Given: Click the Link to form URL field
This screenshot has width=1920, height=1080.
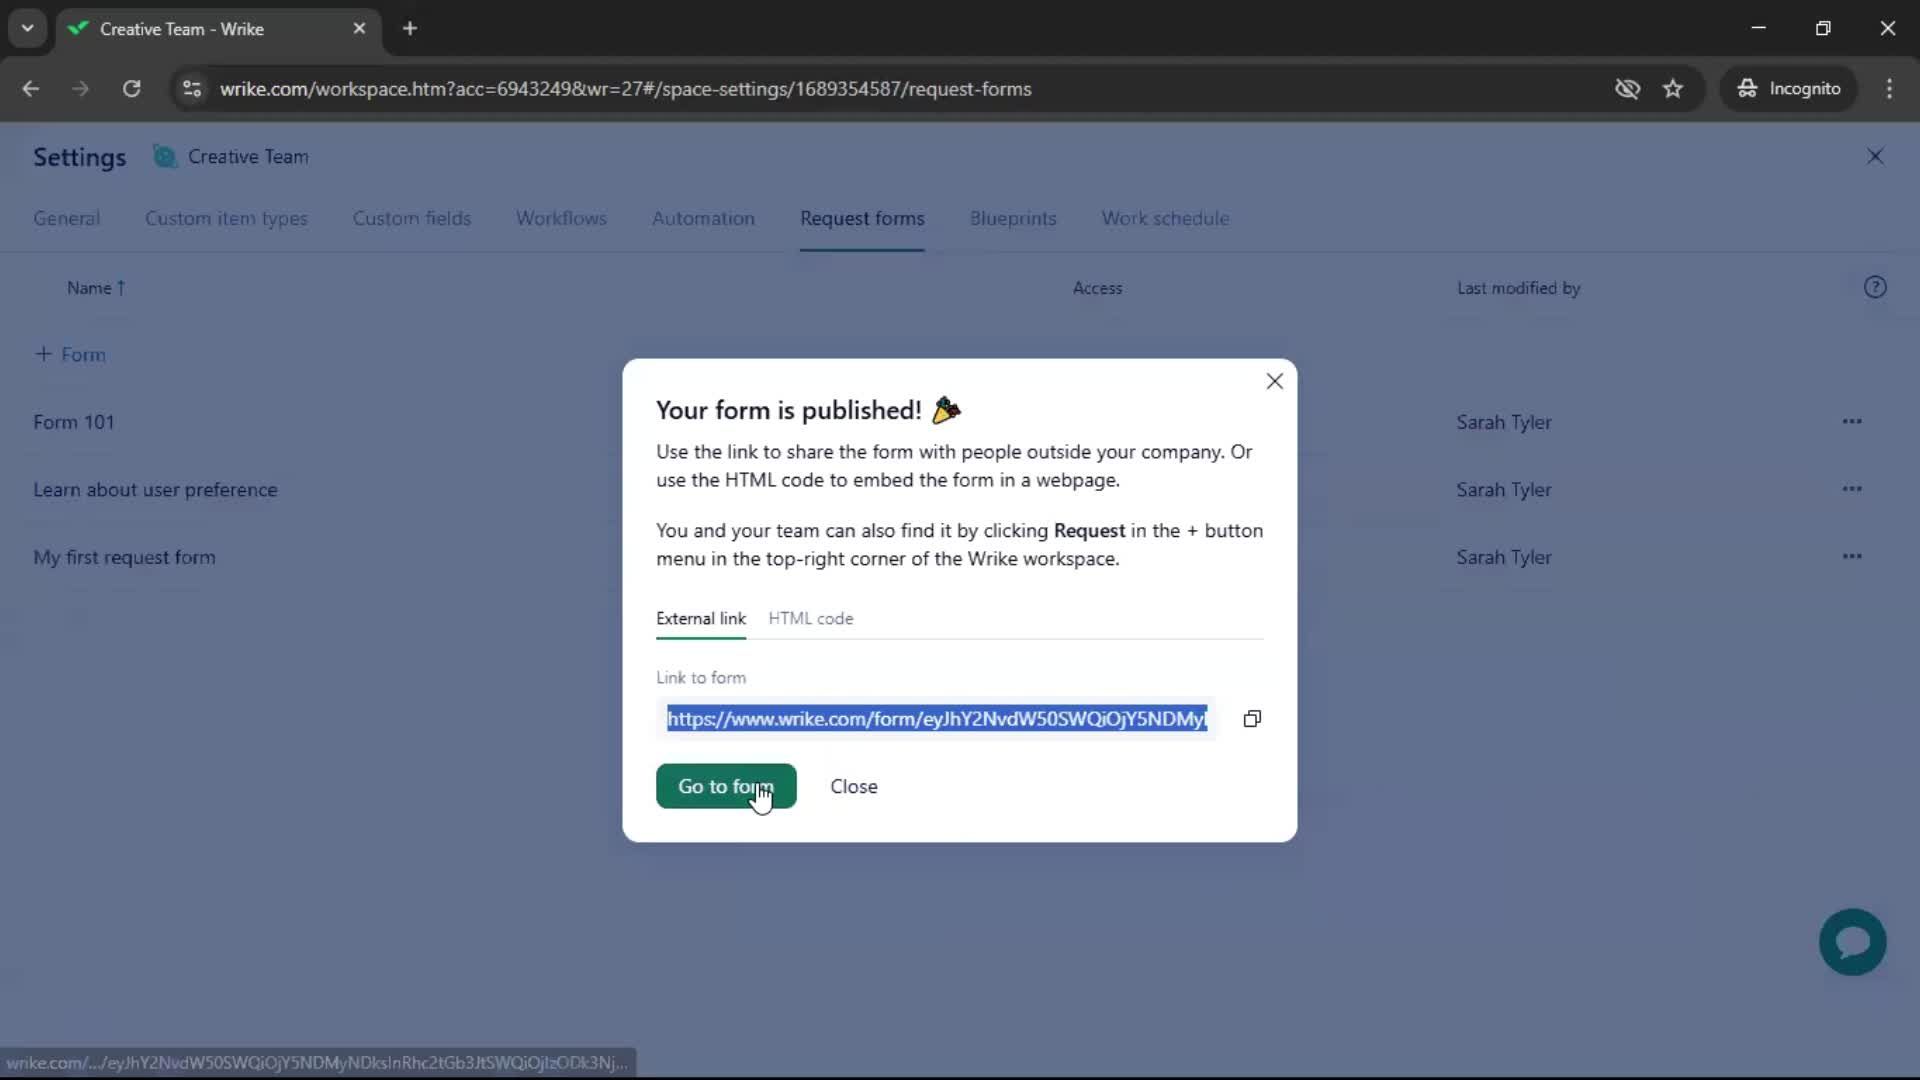Looking at the screenshot, I should [937, 719].
